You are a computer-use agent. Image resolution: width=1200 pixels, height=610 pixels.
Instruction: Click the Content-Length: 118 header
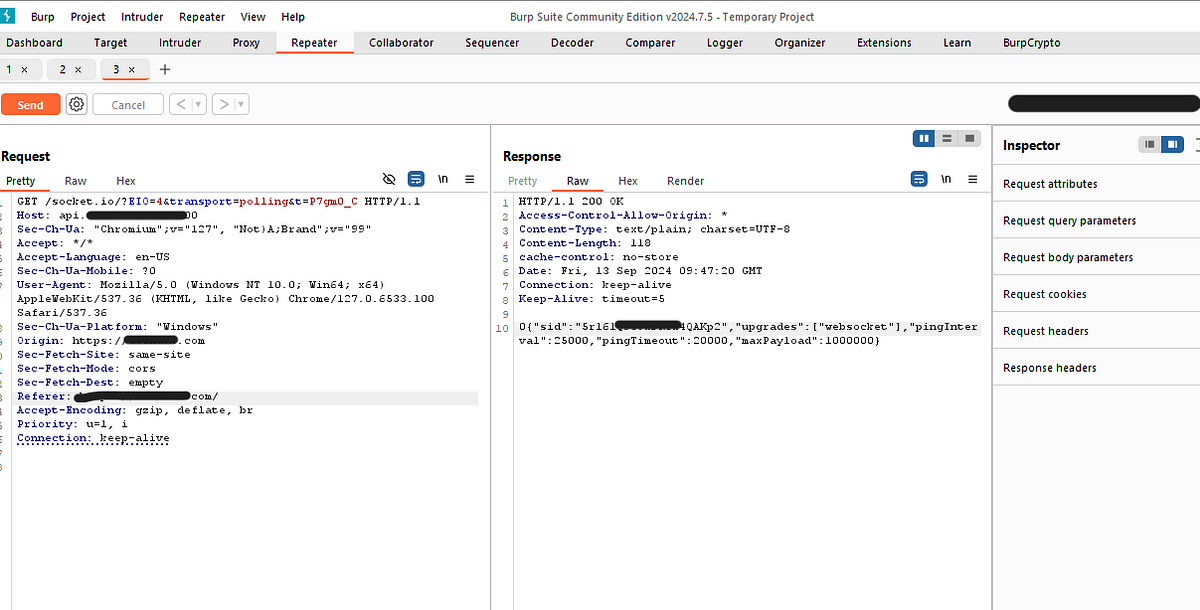click(x=585, y=243)
